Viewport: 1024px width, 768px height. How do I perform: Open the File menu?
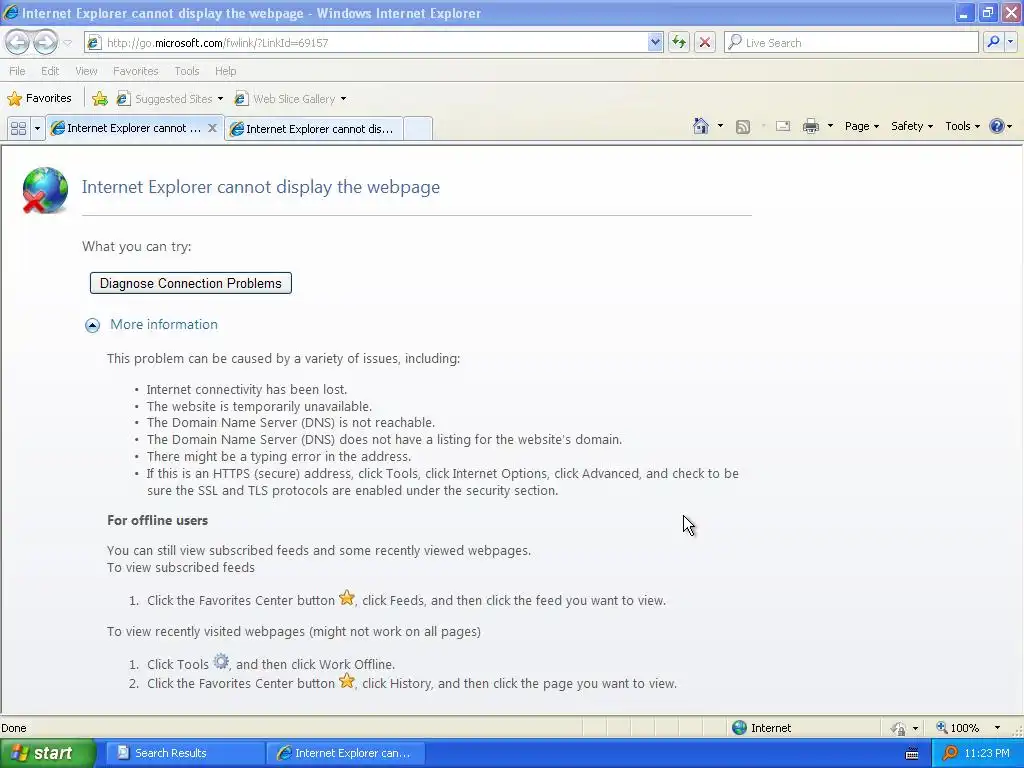tap(17, 71)
